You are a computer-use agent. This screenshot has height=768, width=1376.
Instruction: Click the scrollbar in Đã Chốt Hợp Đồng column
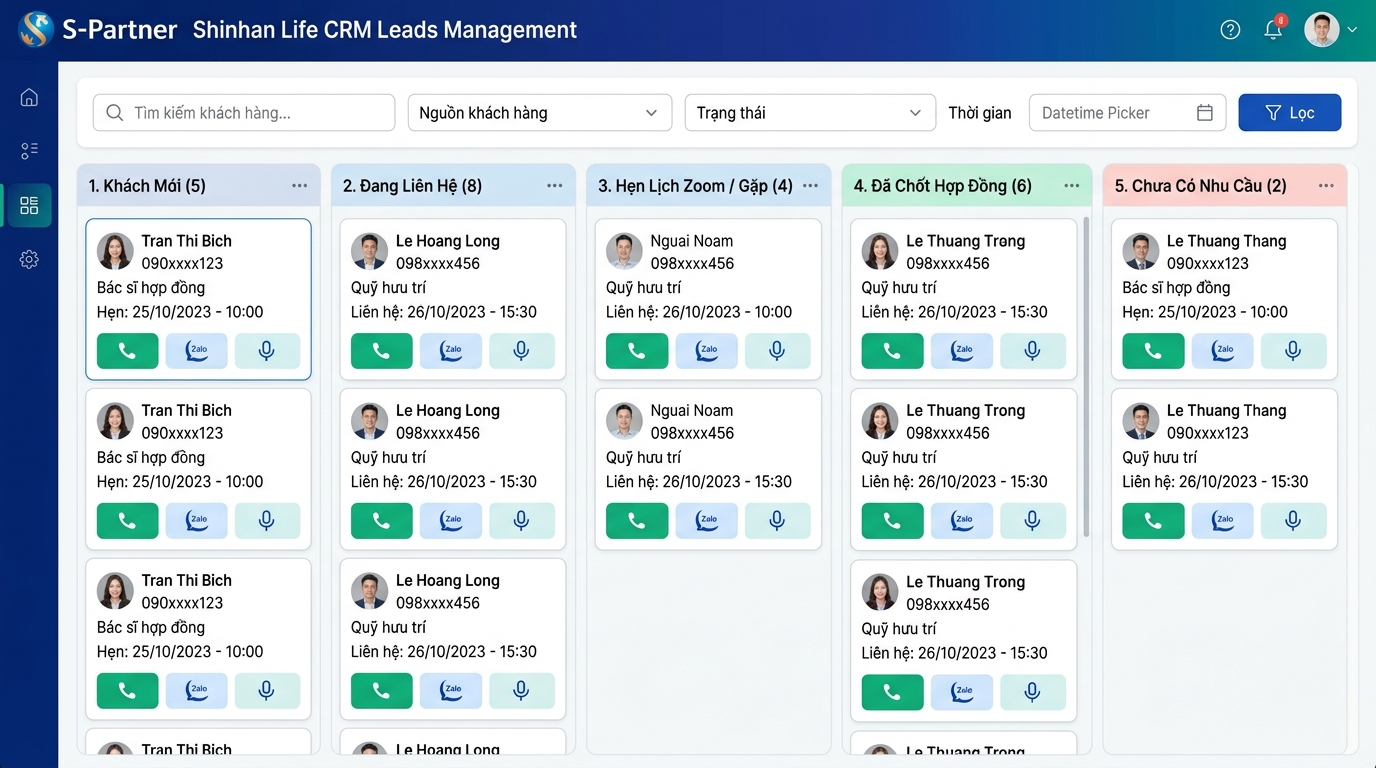[1087, 377]
